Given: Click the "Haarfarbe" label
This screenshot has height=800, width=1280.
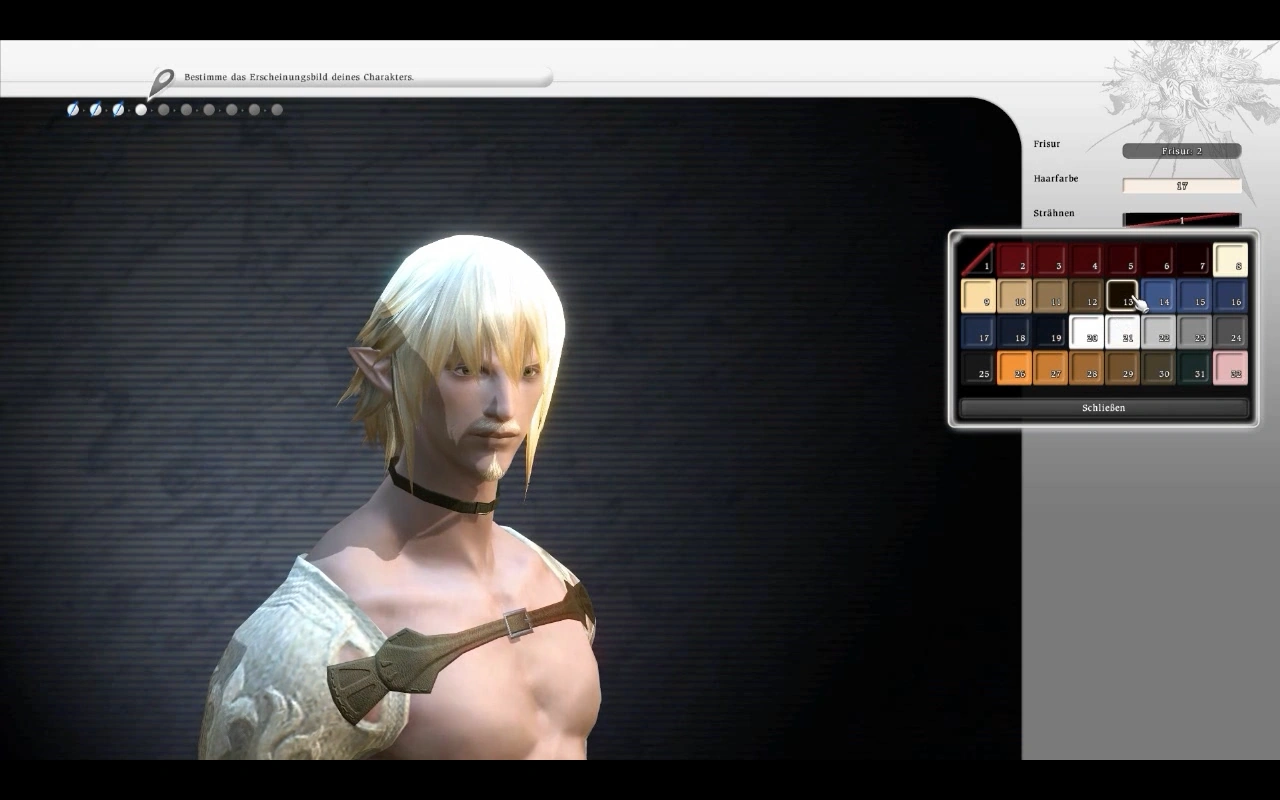Looking at the screenshot, I should point(1056,179).
